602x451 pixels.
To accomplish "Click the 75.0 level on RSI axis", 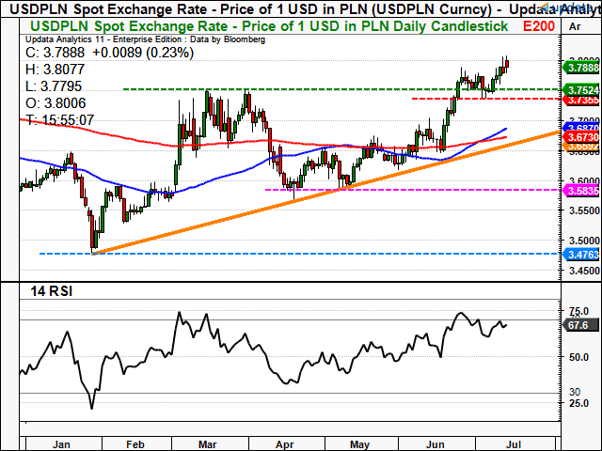I will click(580, 311).
